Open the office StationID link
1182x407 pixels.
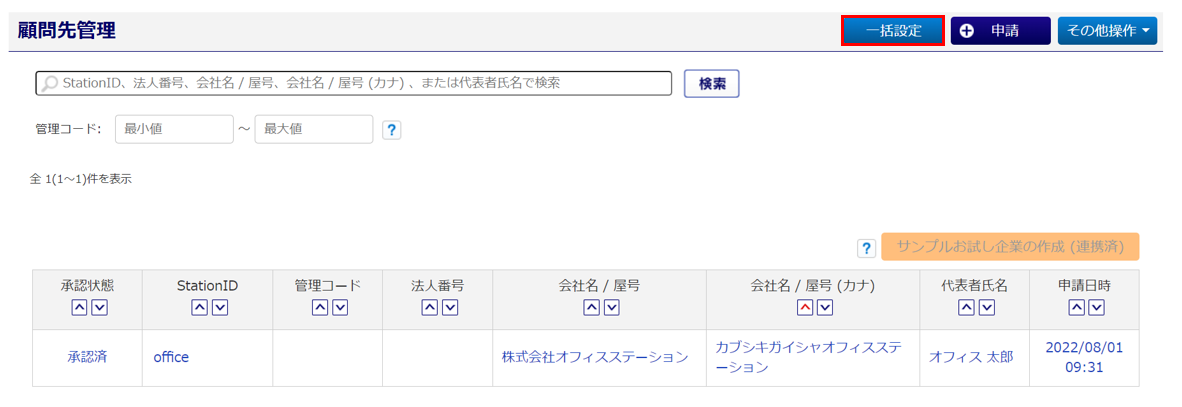(x=171, y=357)
